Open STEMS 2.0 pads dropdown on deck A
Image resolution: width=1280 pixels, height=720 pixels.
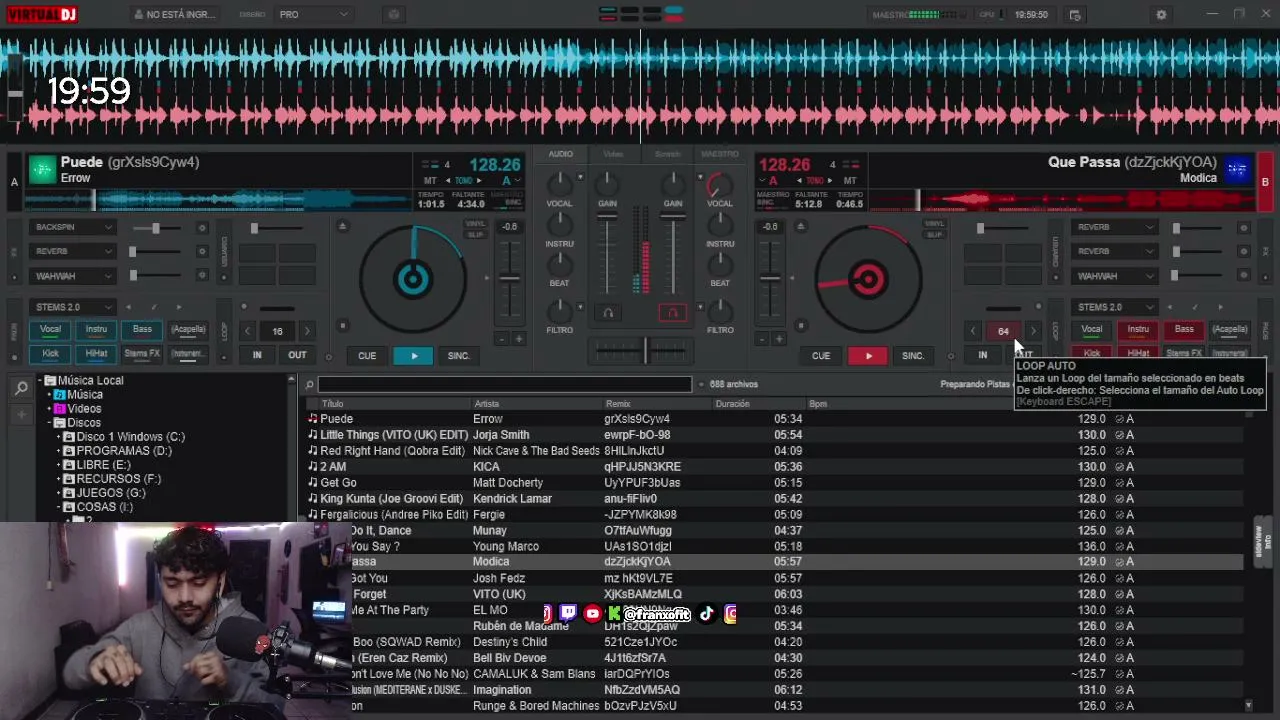click(72, 307)
